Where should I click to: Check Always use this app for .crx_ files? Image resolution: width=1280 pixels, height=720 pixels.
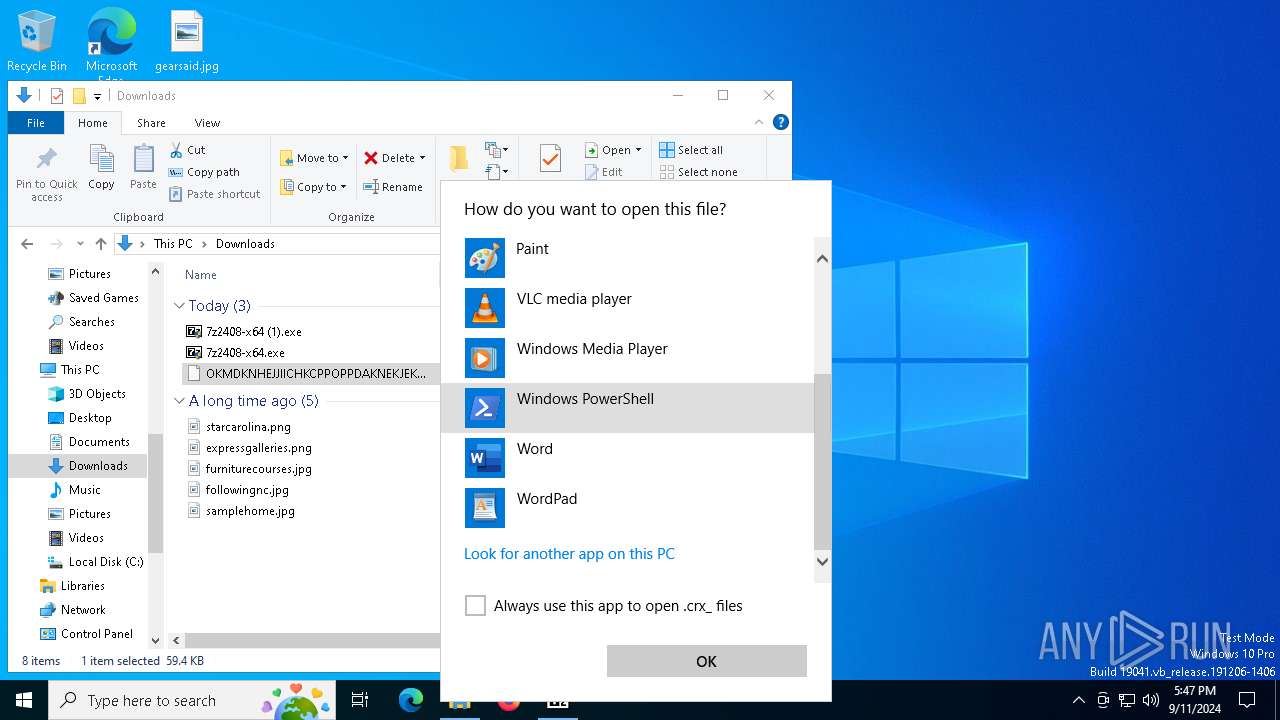tap(475, 606)
